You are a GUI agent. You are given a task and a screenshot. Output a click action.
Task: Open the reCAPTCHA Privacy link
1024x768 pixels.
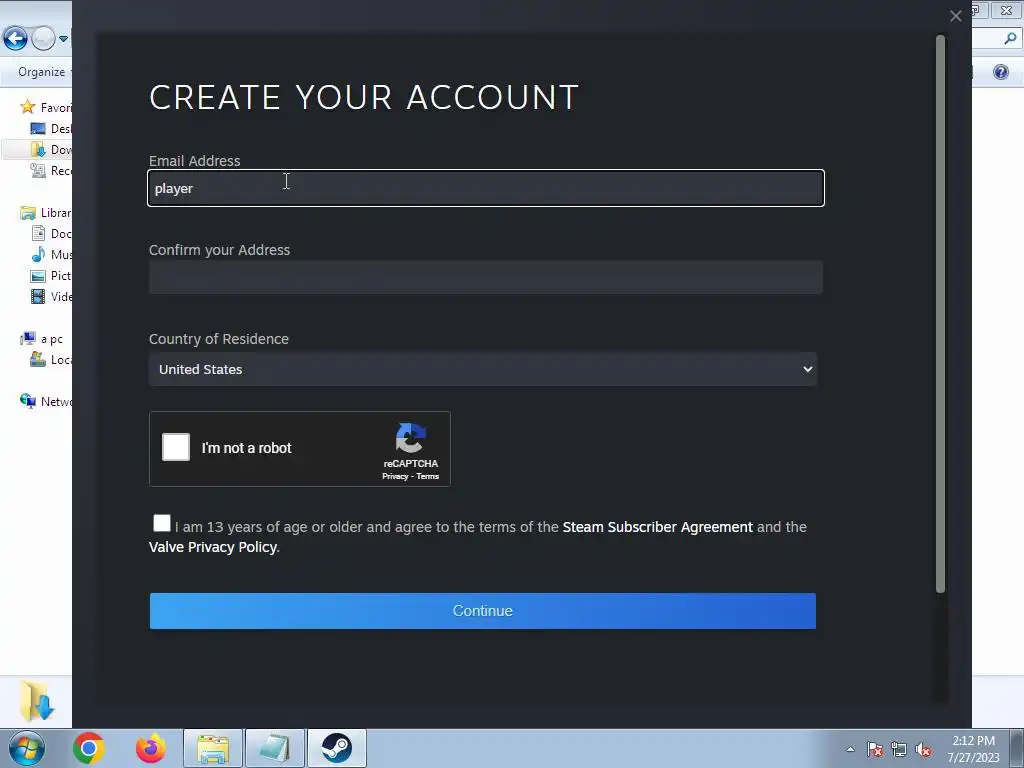click(395, 477)
